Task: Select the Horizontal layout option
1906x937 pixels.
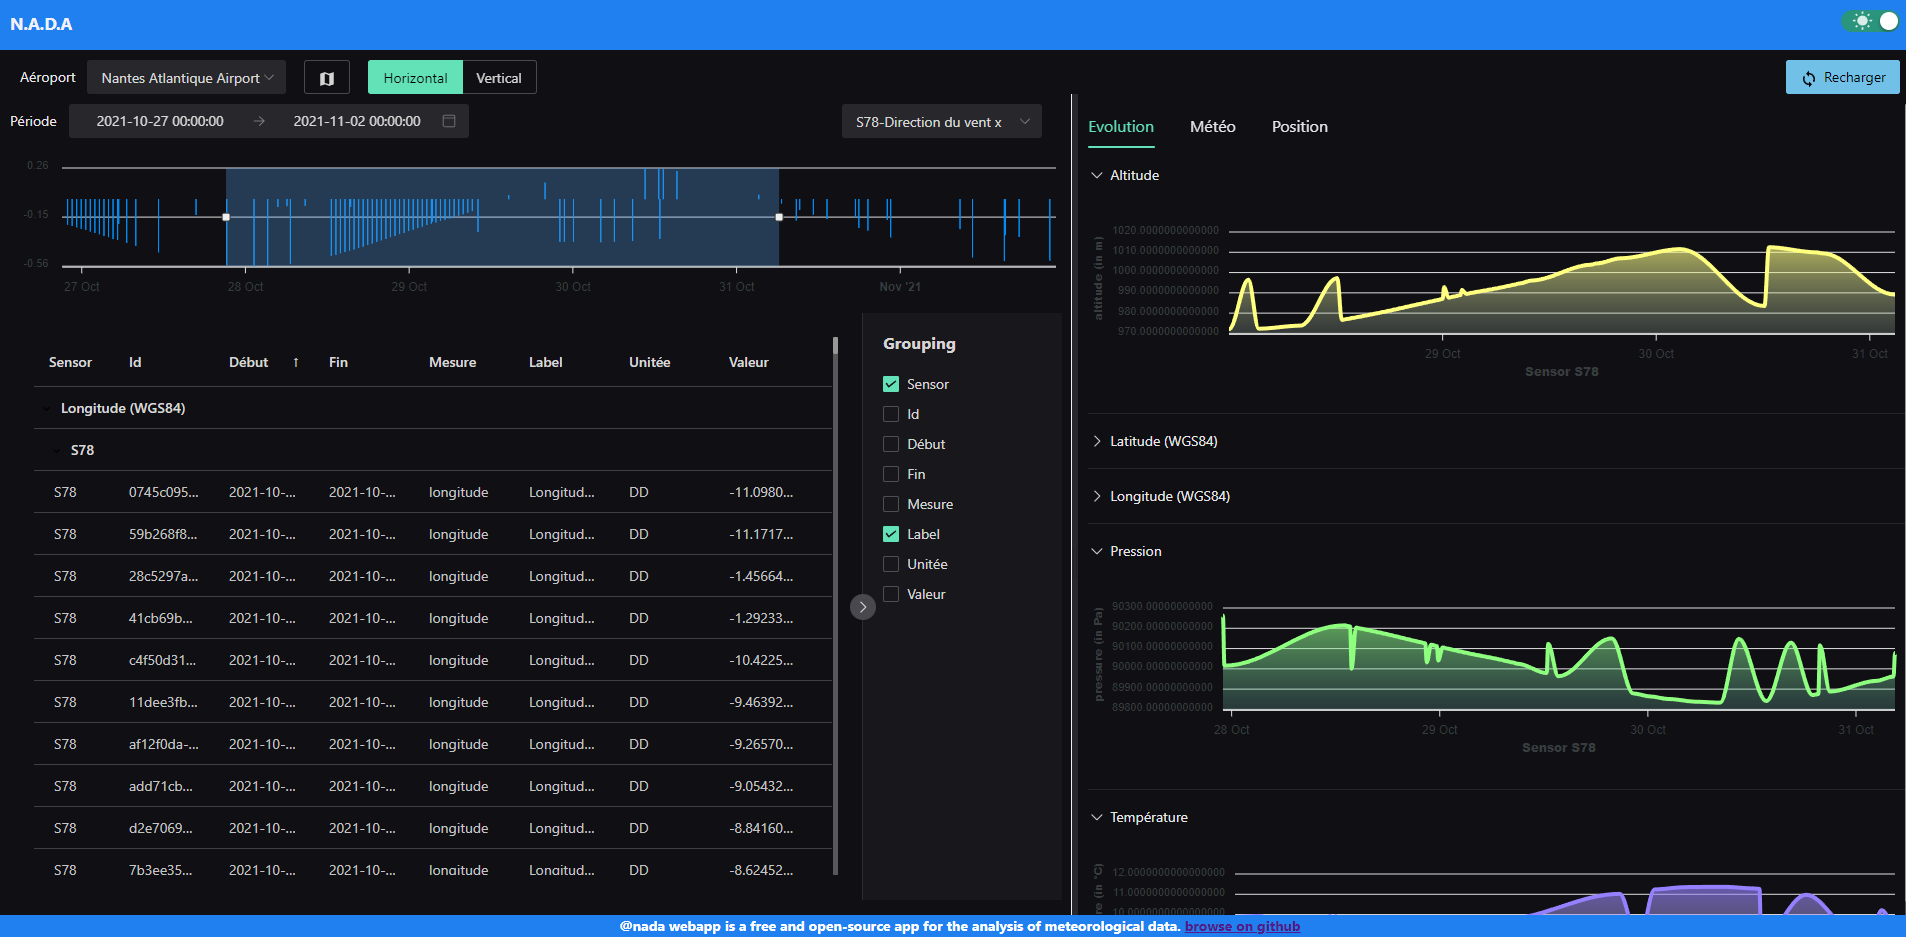Action: coord(415,78)
